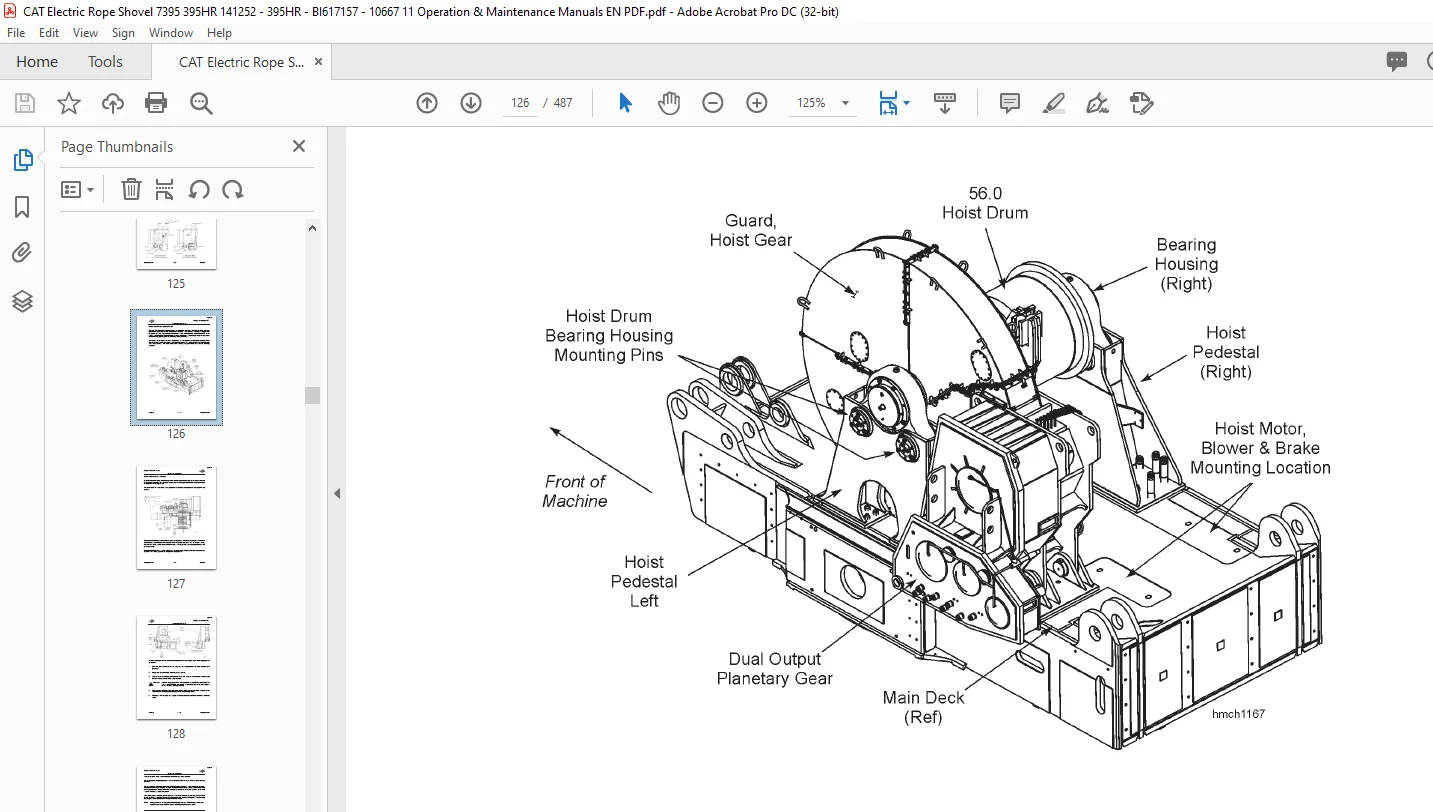The width and height of the screenshot is (1433, 812).
Task: Click the 'hmch1167' figure reference text
Action: pyautogui.click(x=1238, y=714)
